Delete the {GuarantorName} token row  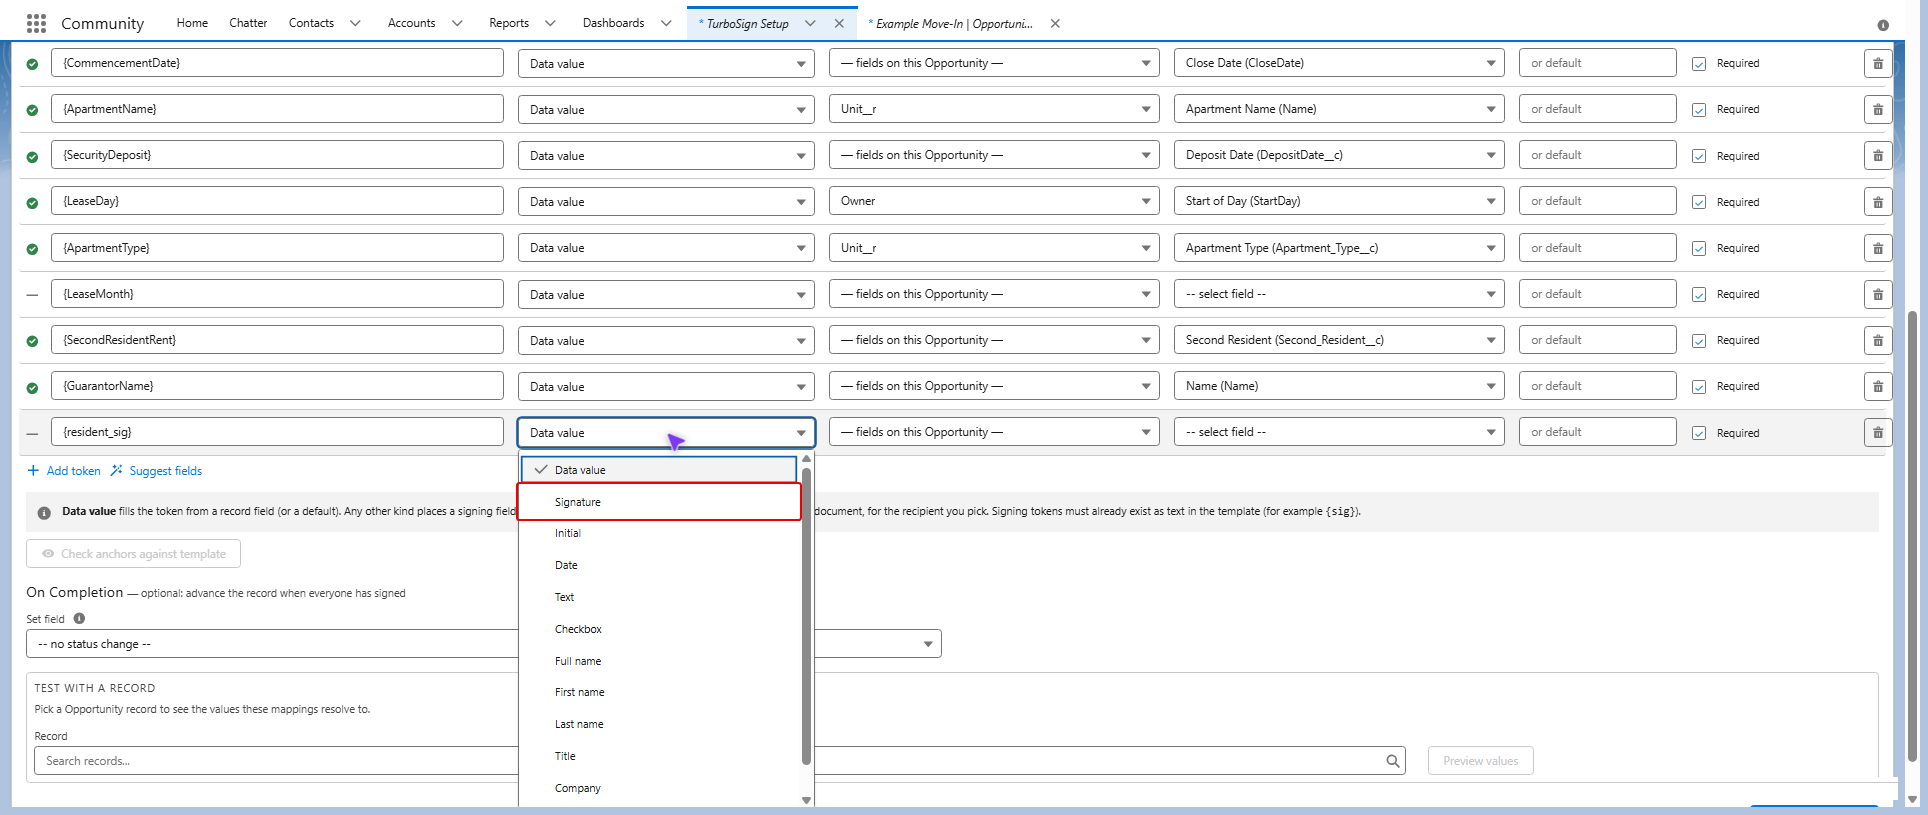(x=1877, y=386)
